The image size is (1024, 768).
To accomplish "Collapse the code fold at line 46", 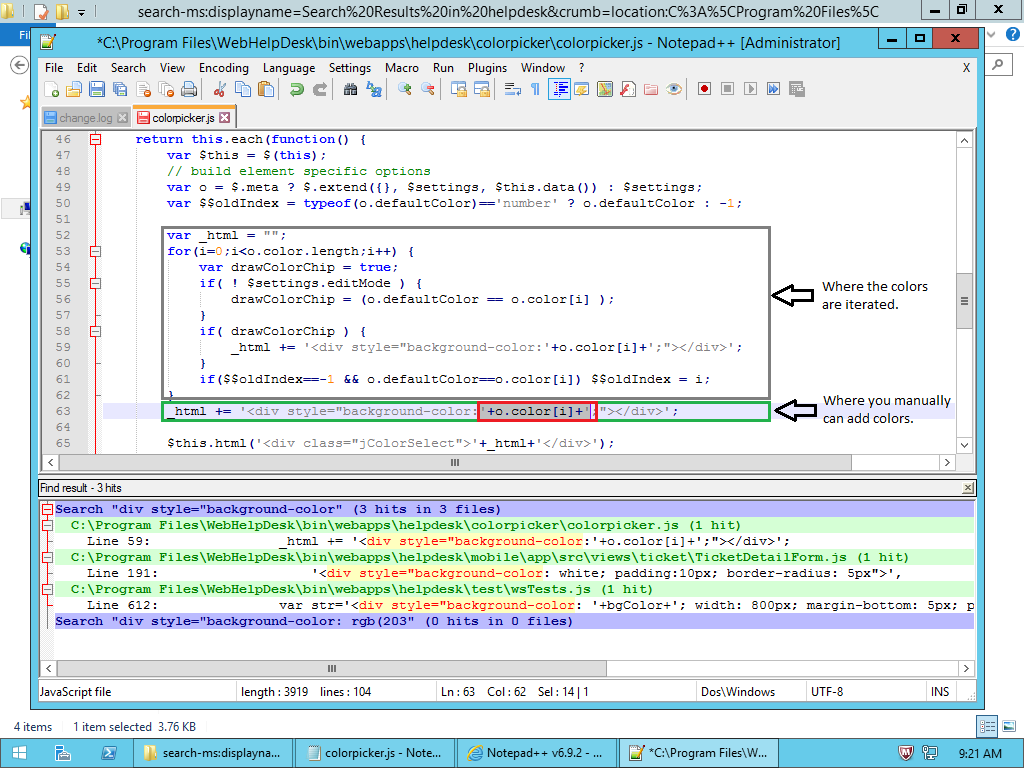I will [96, 140].
